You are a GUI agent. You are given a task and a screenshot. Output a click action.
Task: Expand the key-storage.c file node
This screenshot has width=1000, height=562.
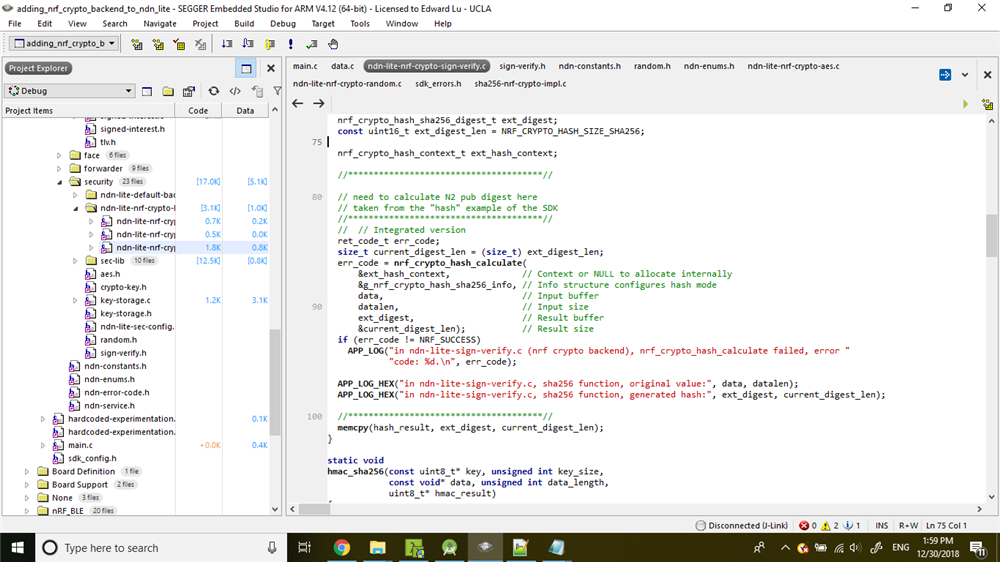75,300
